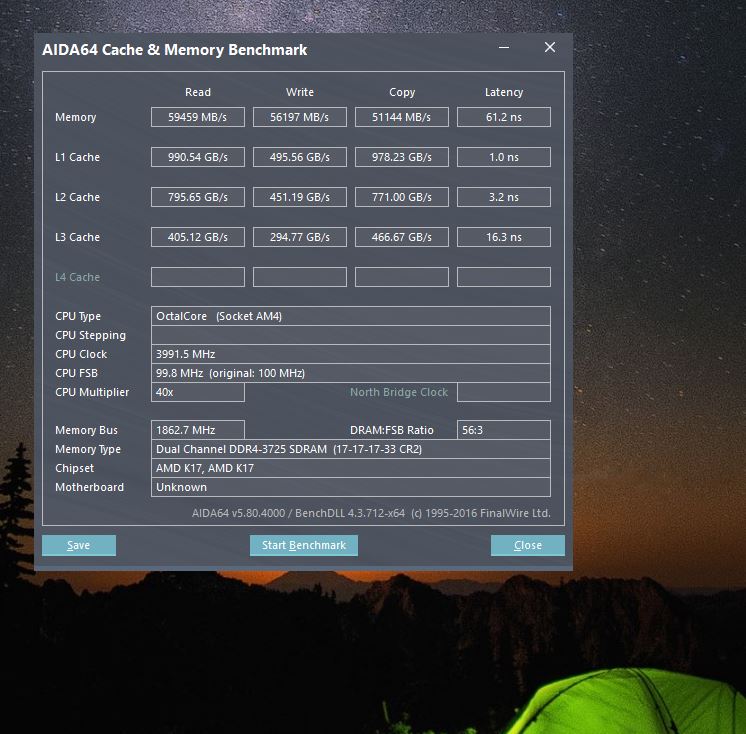Click L3 Cache Read value 405.12 GB/s

click(x=198, y=237)
